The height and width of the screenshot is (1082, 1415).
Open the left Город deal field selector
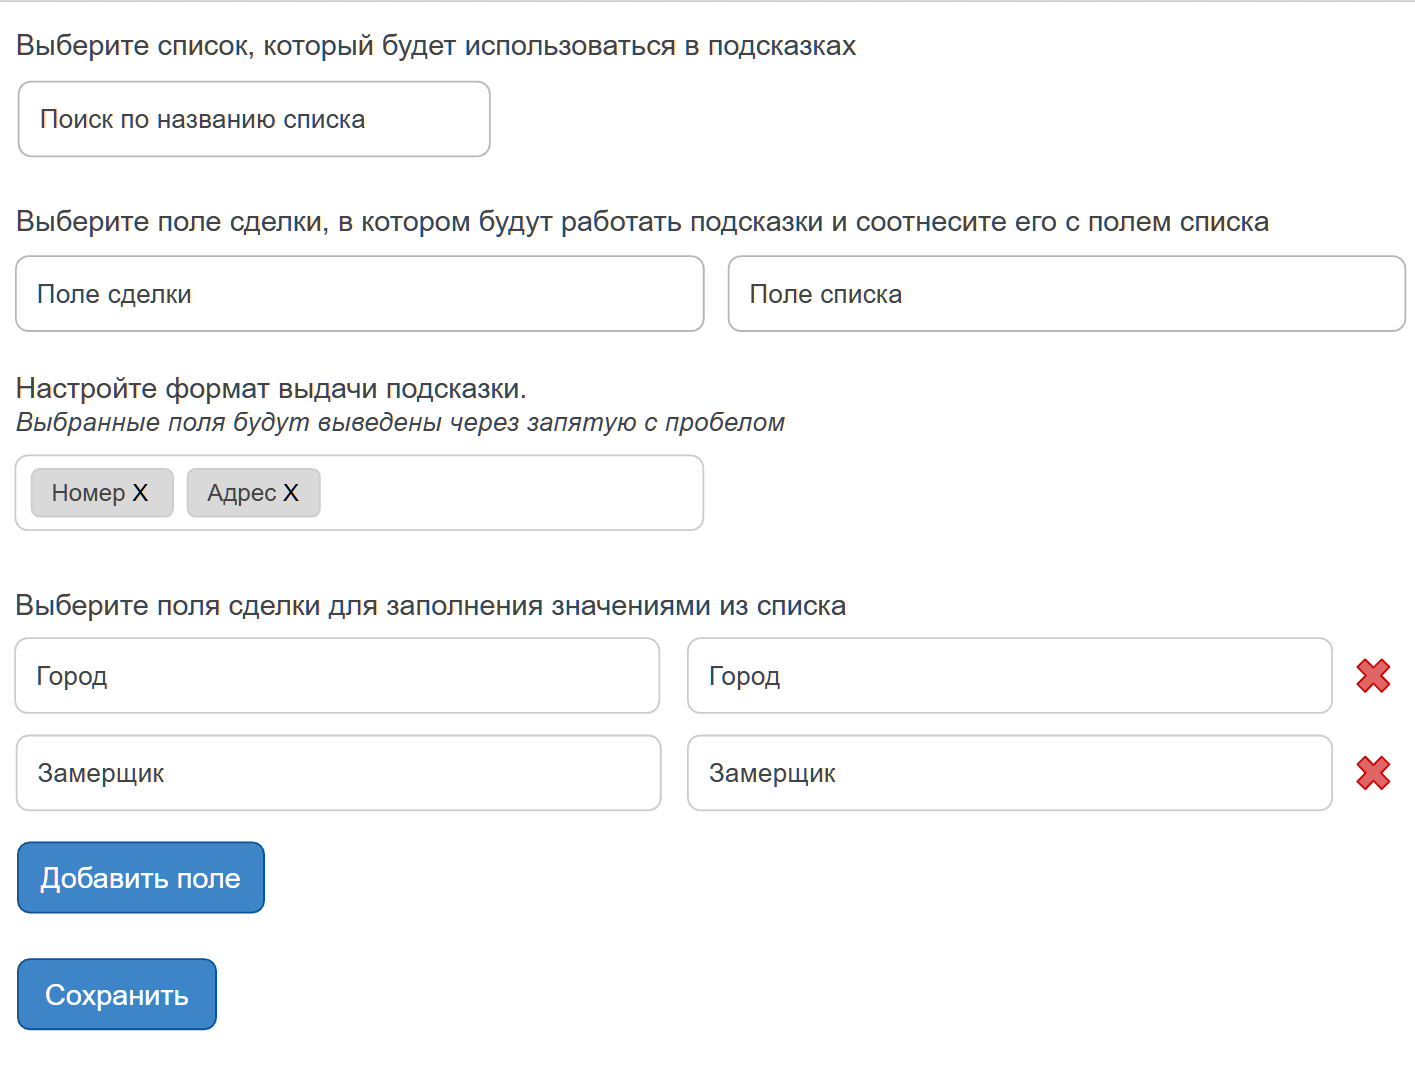337,676
